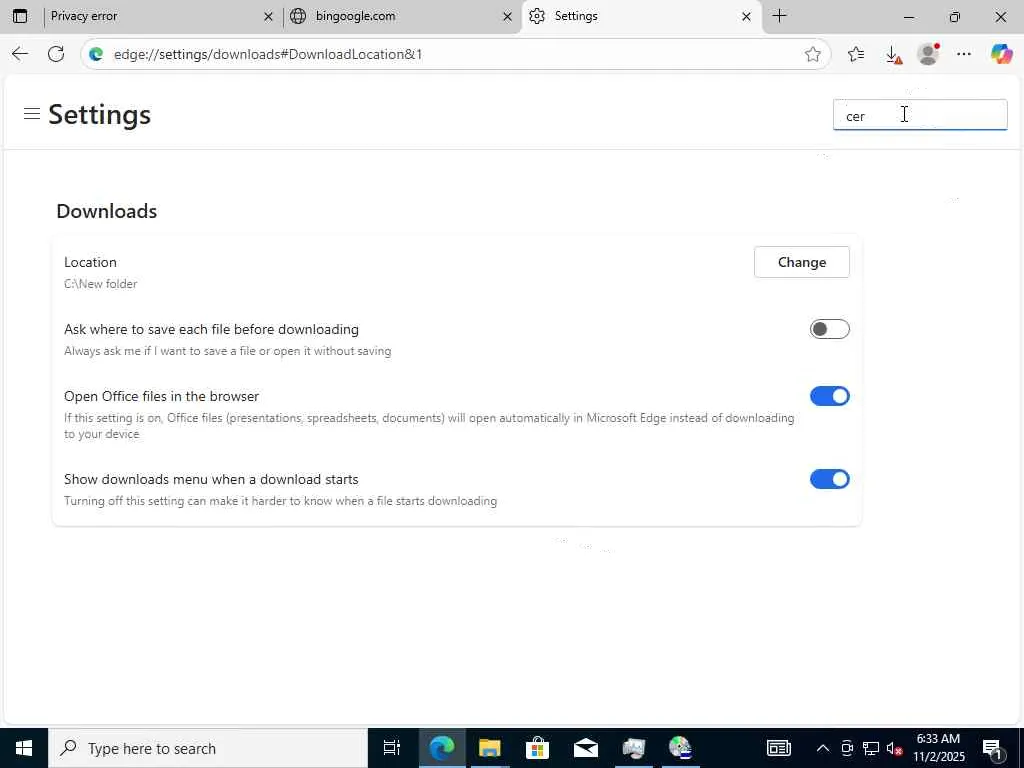Open the News and interests taskbar icon
Screen dimensions: 1024x768
pos(778,748)
